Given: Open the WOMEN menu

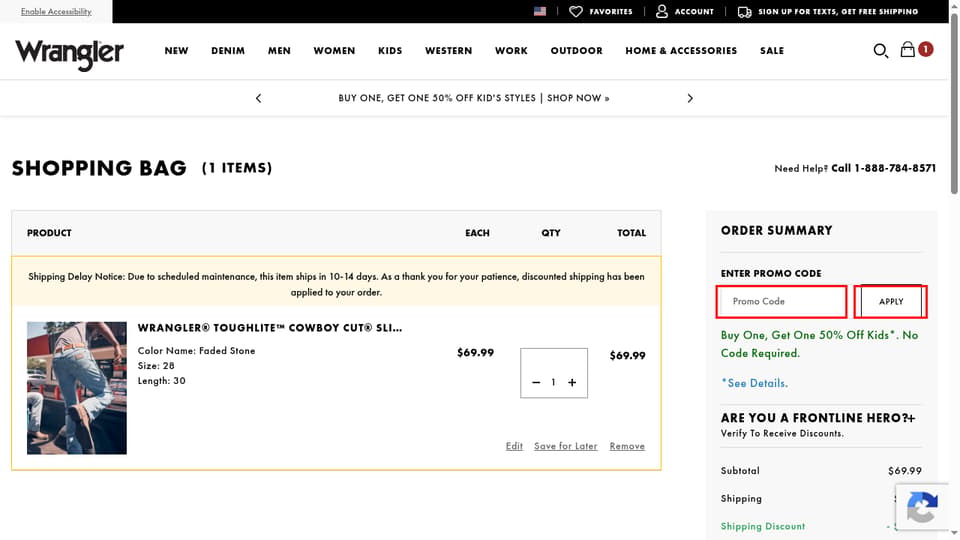Looking at the screenshot, I should coord(334,51).
